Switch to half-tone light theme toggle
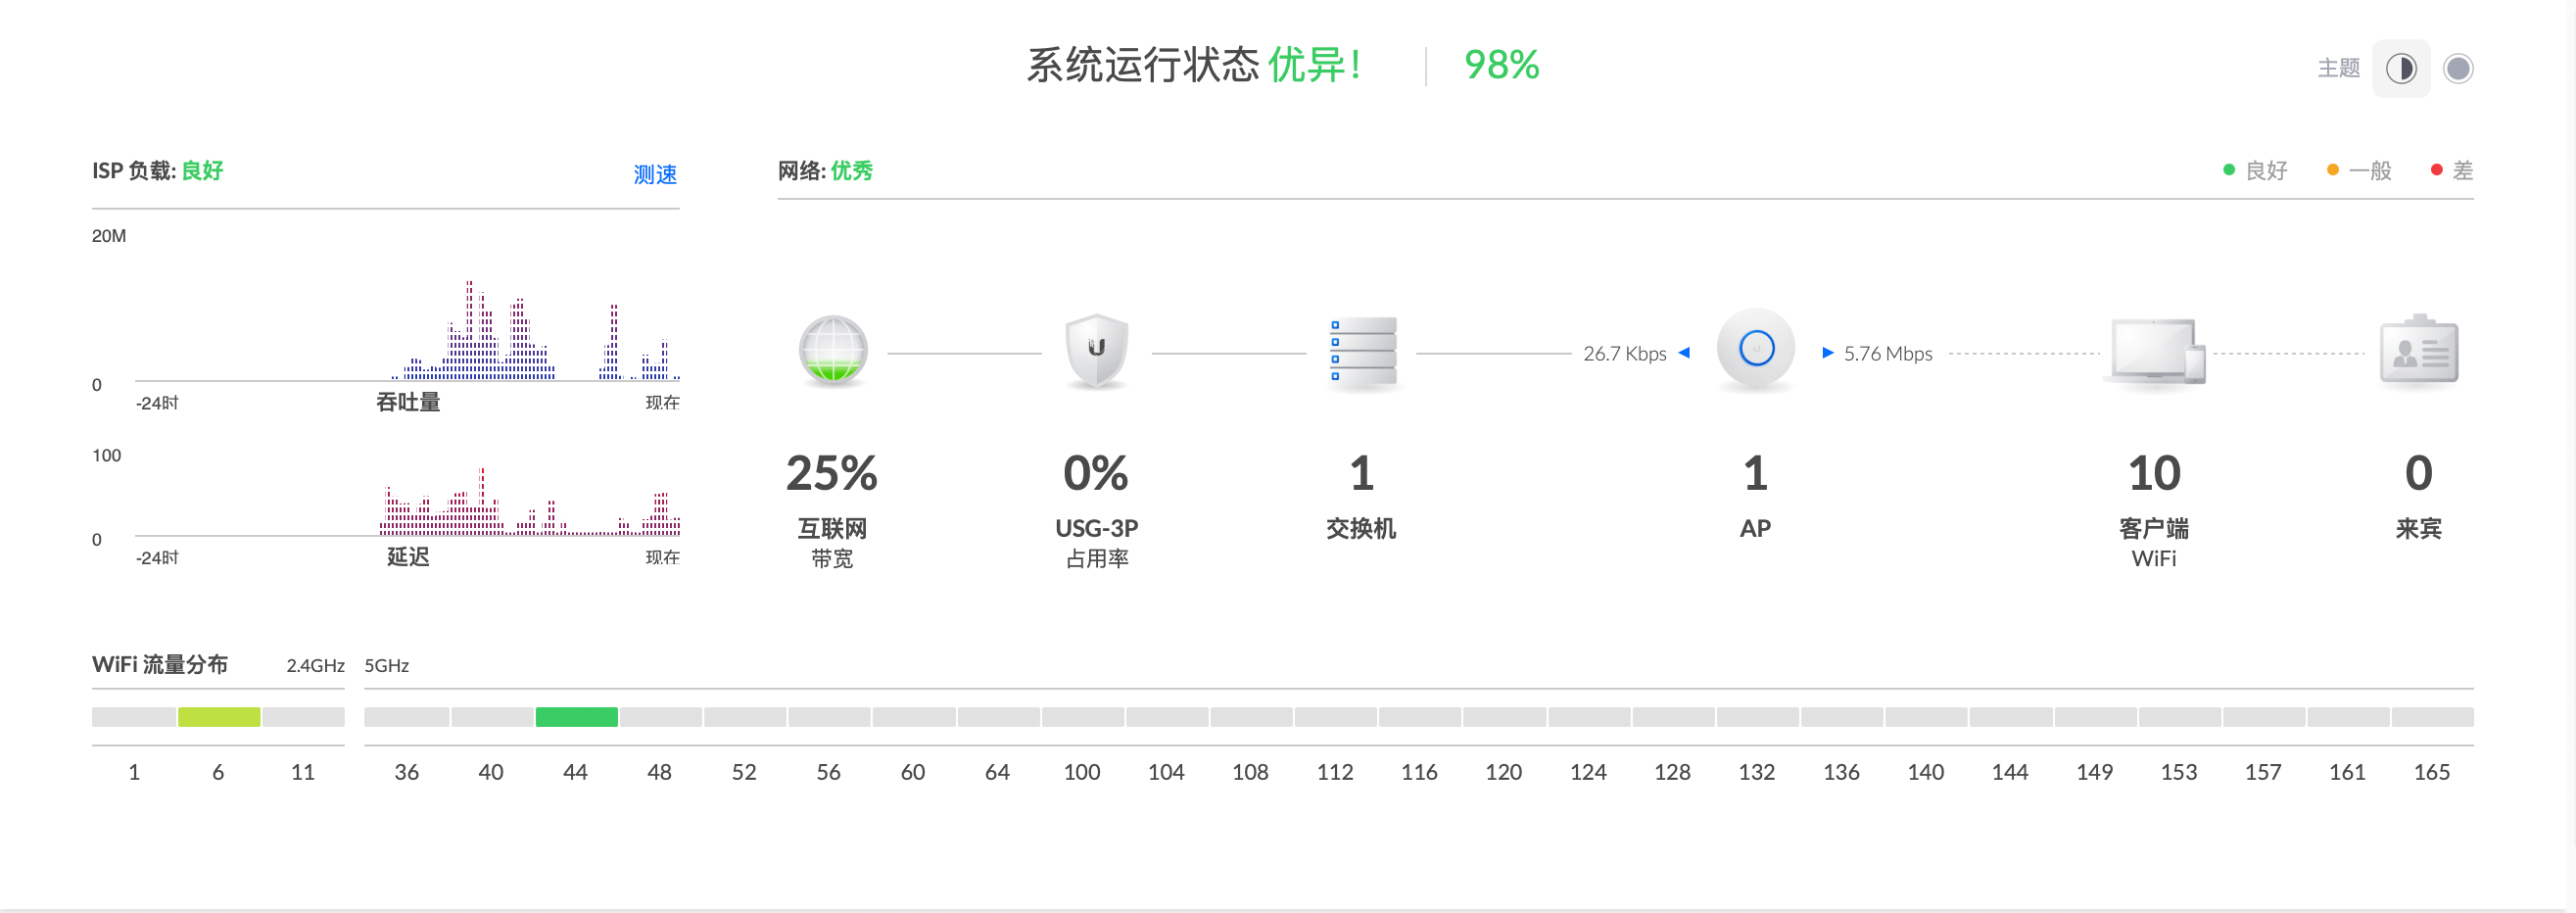This screenshot has height=913, width=2576. point(2400,69)
